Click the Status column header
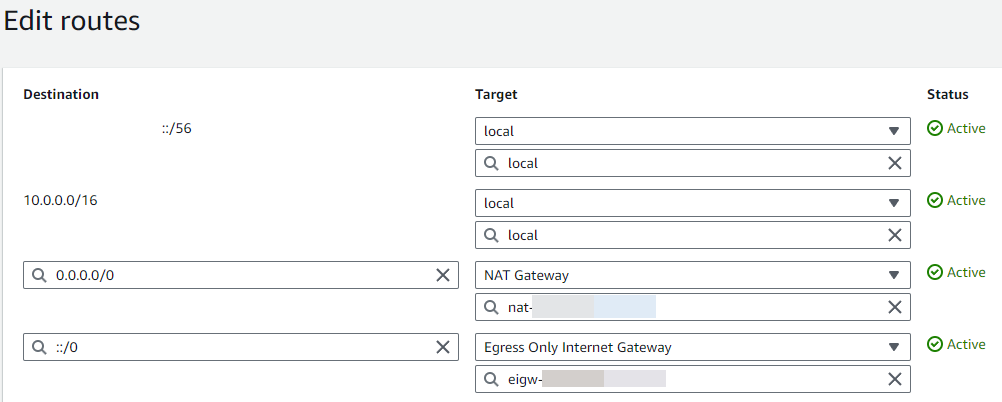Screen dimensions: 1002x402 click(947, 94)
